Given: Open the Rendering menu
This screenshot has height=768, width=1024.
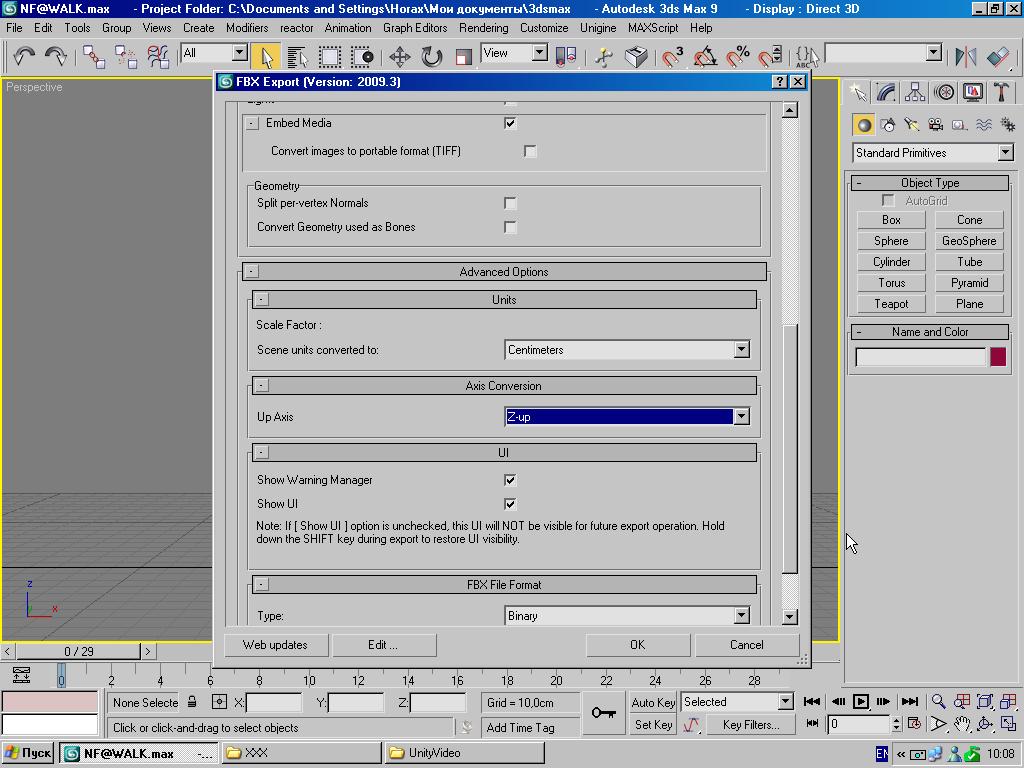Looking at the screenshot, I should [483, 28].
